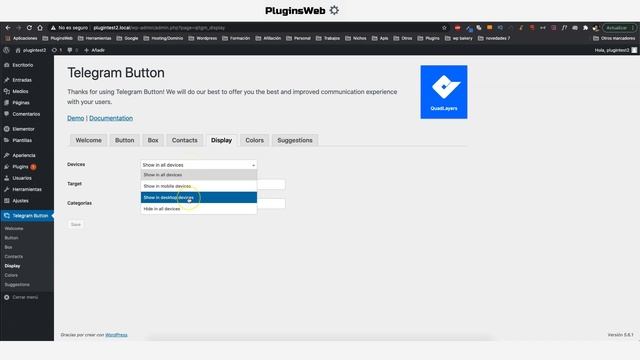Open 'Hola, plugintest2' user menu
640x360 pixels.
616,50
